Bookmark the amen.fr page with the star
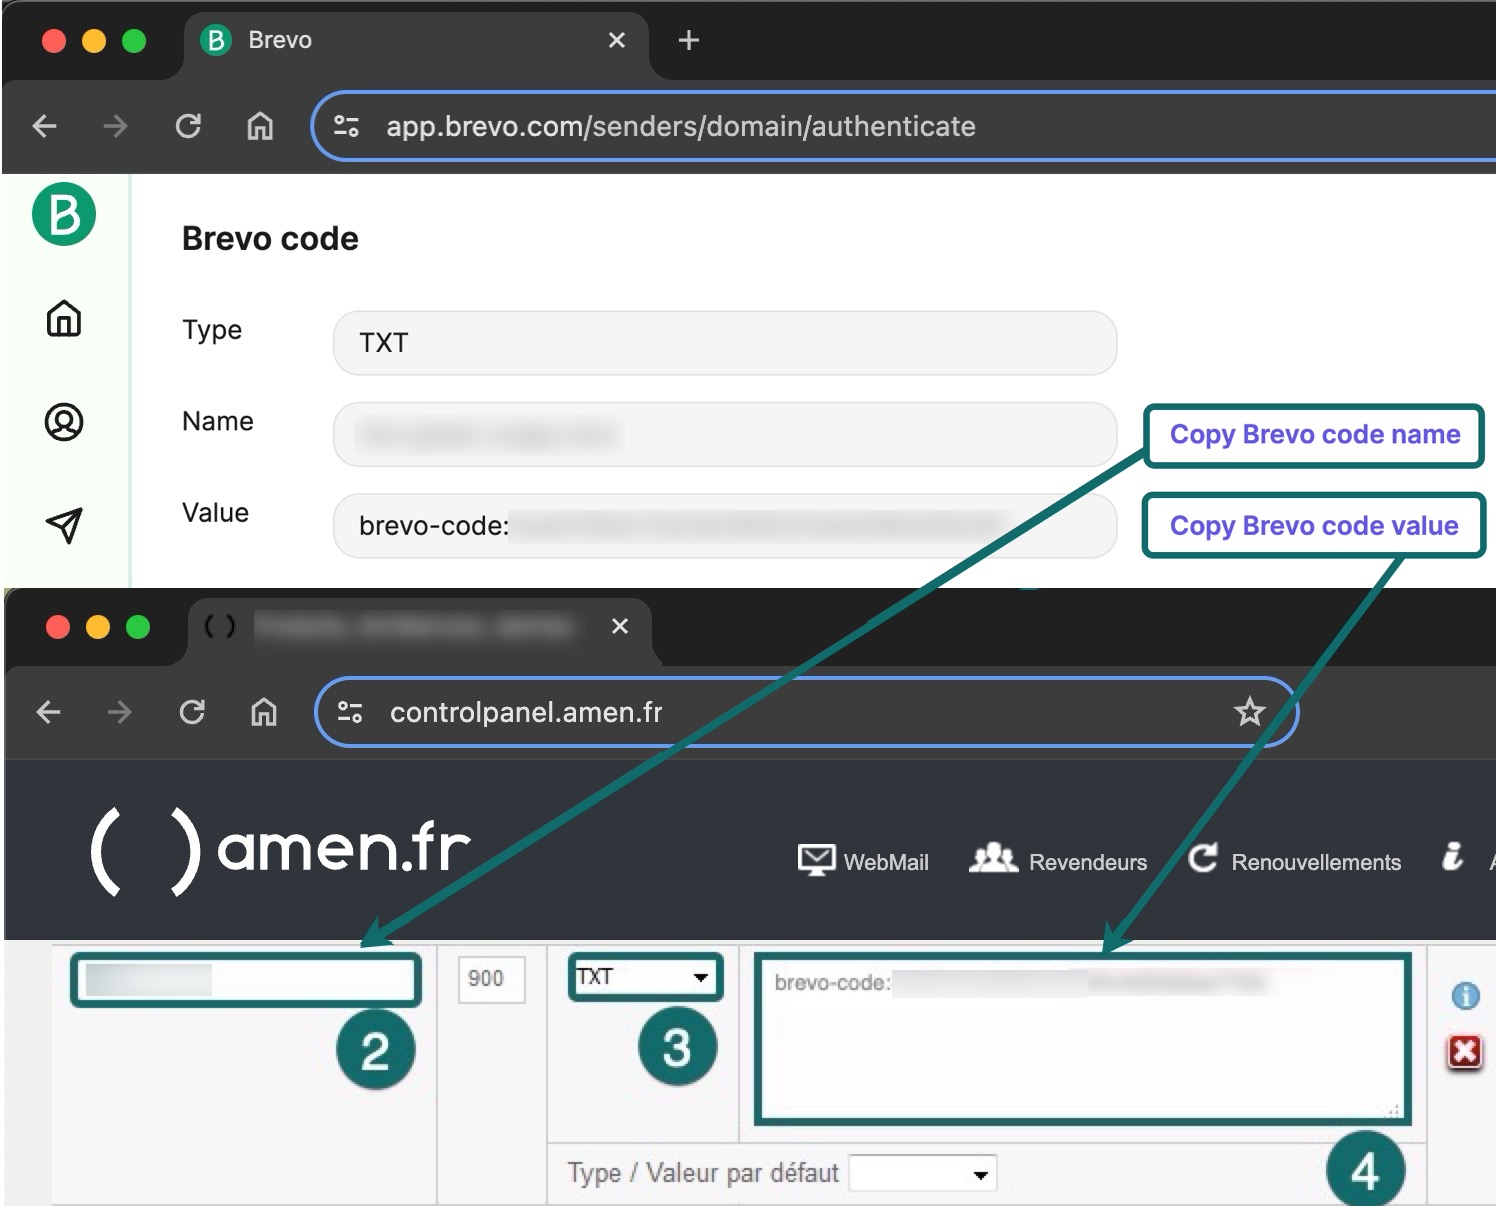The width and height of the screenshot is (1496, 1206). [1250, 712]
